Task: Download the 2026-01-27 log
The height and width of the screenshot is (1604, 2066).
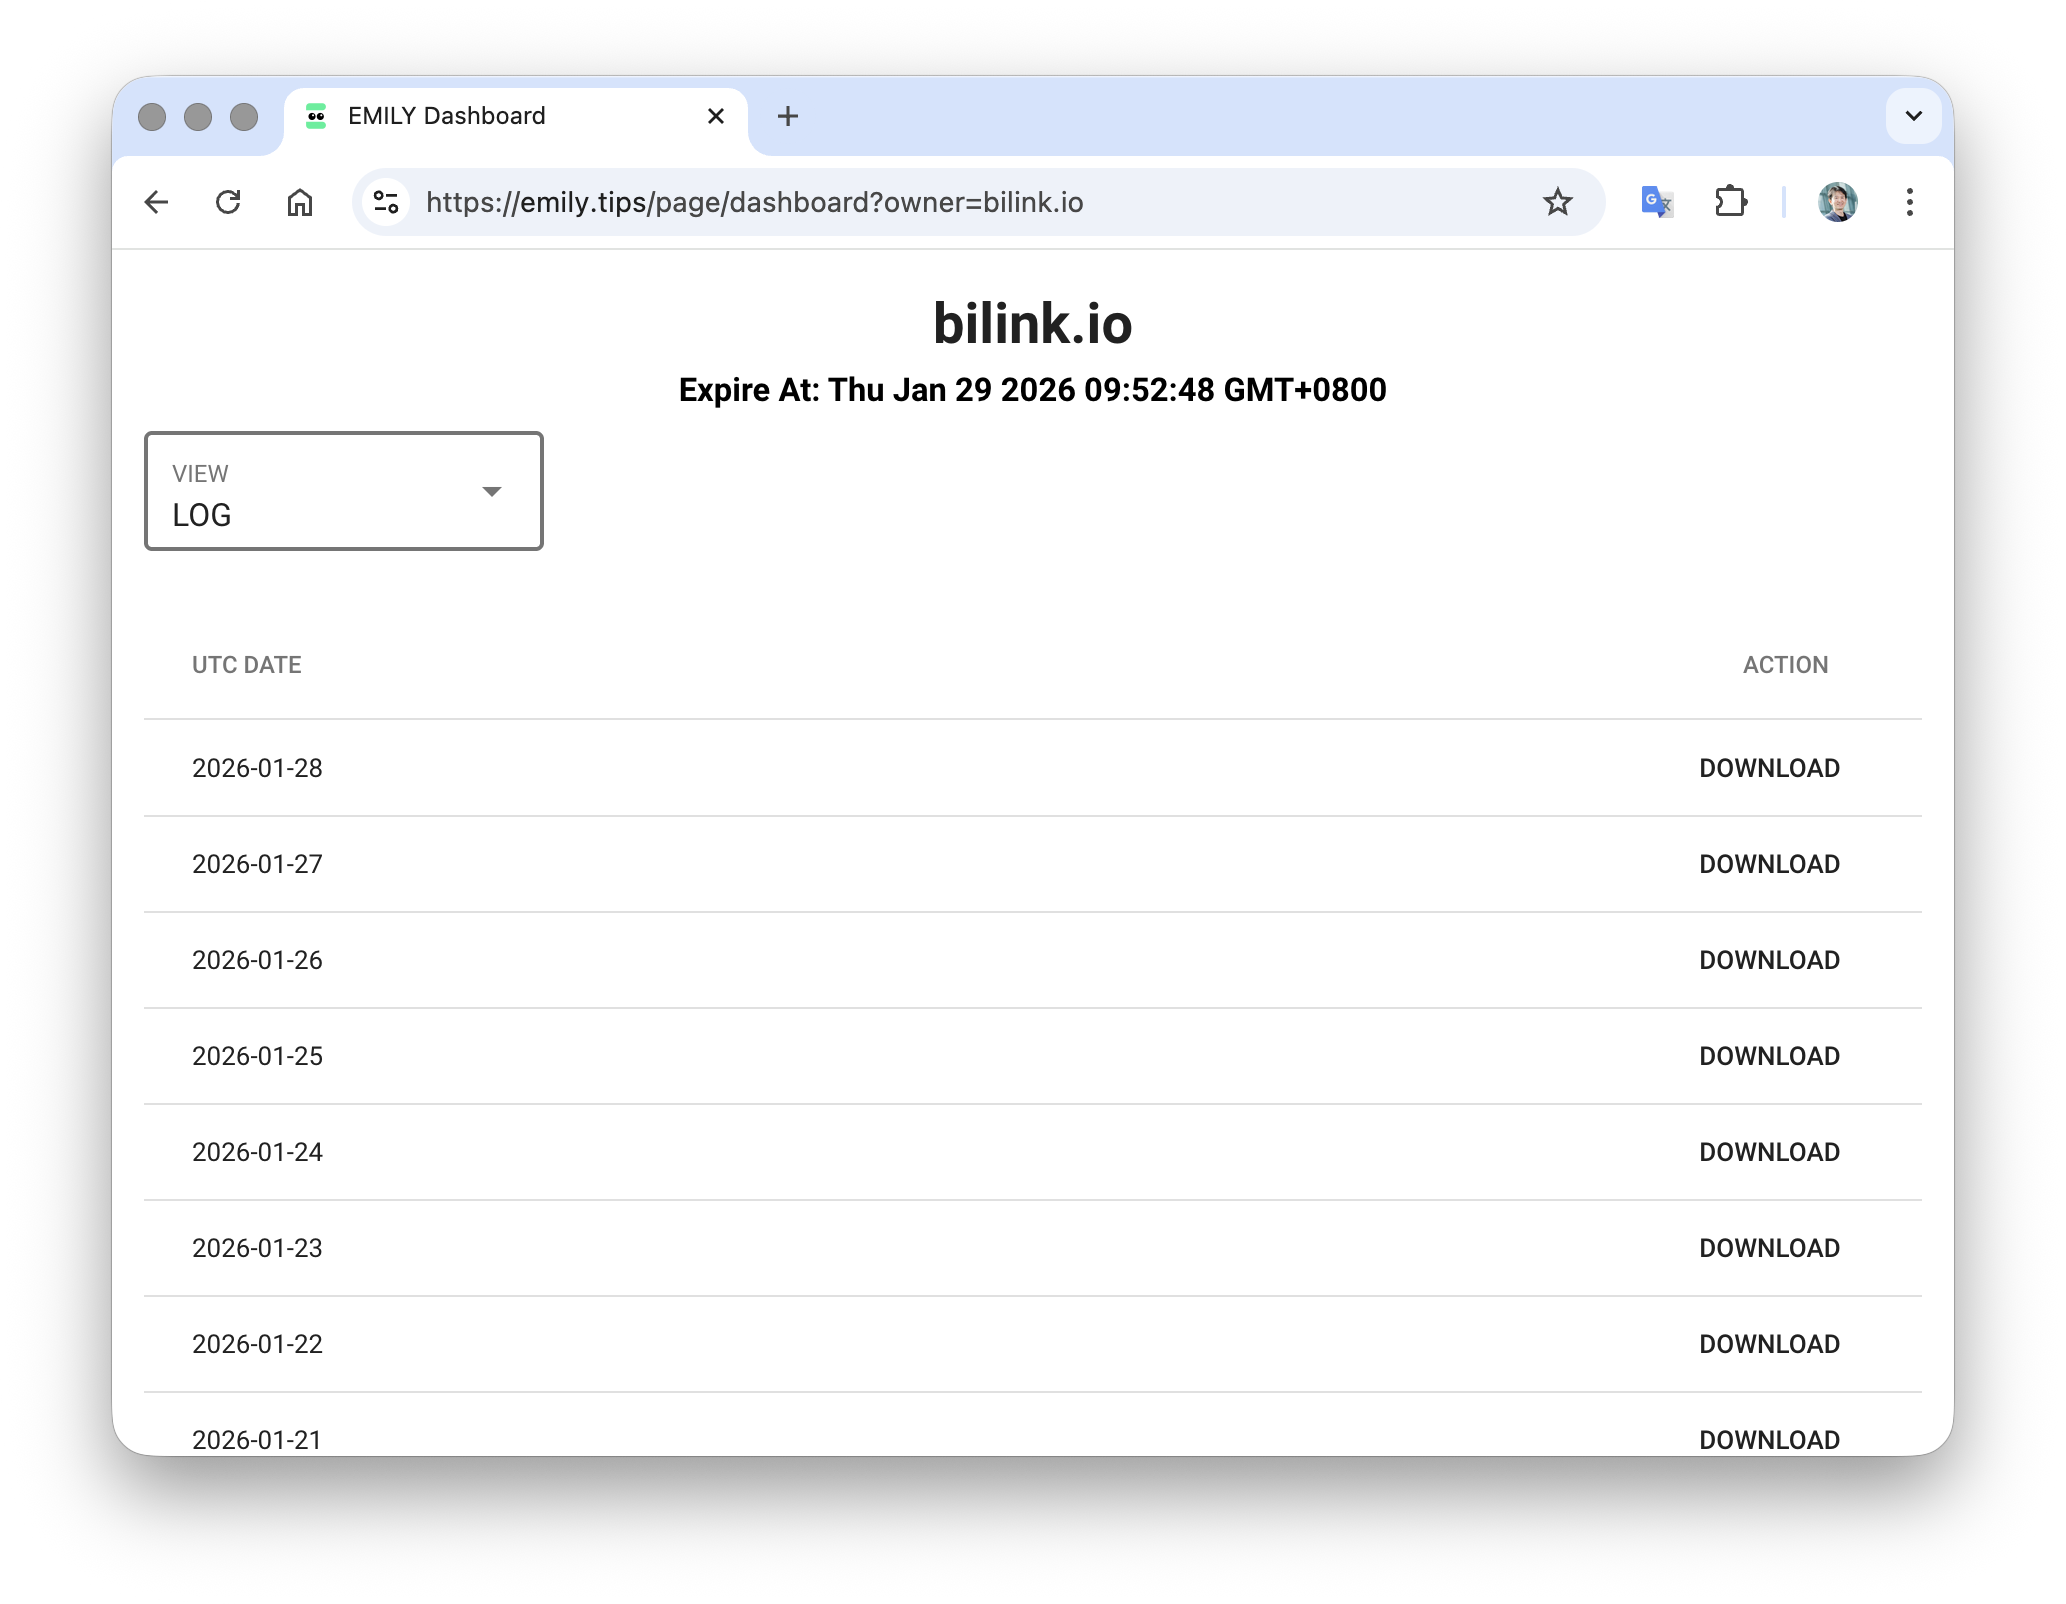Action: pyautogui.click(x=1768, y=865)
